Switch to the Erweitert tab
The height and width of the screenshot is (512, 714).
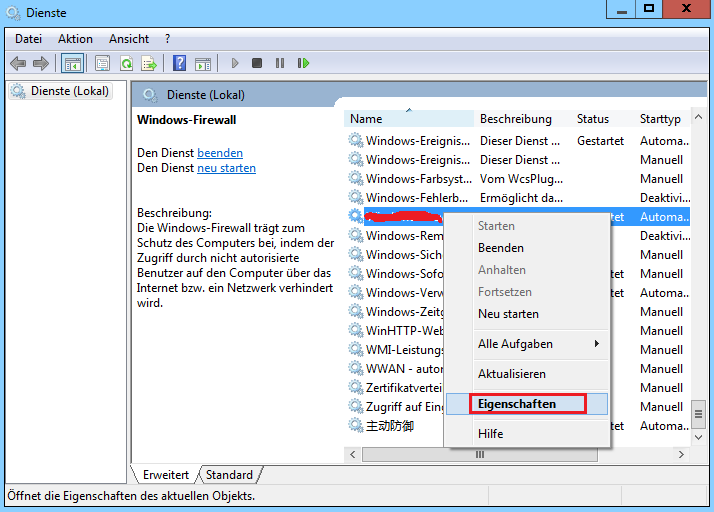point(166,475)
